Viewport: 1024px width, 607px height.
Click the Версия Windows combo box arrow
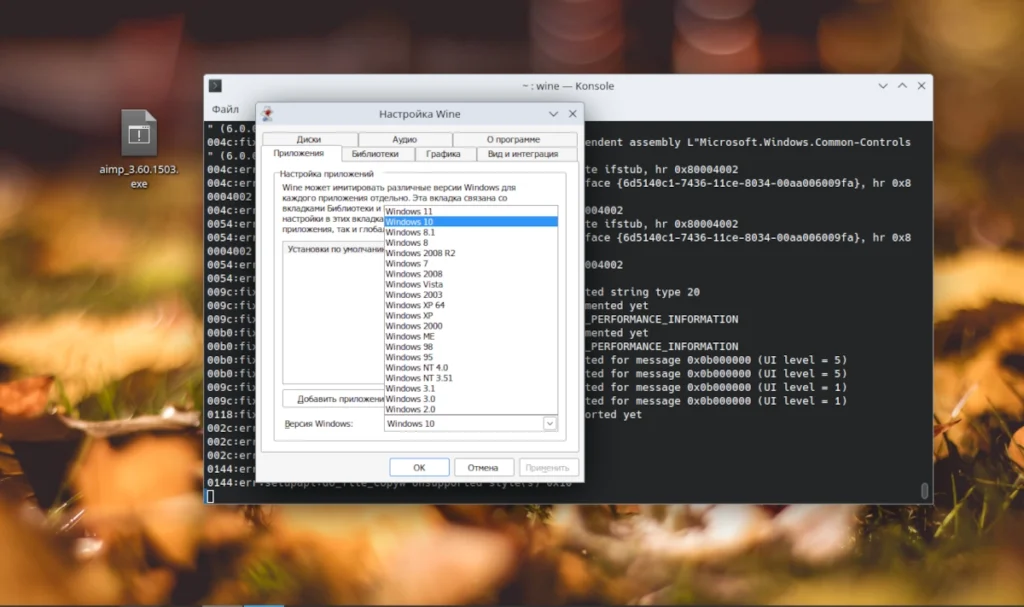[550, 424]
